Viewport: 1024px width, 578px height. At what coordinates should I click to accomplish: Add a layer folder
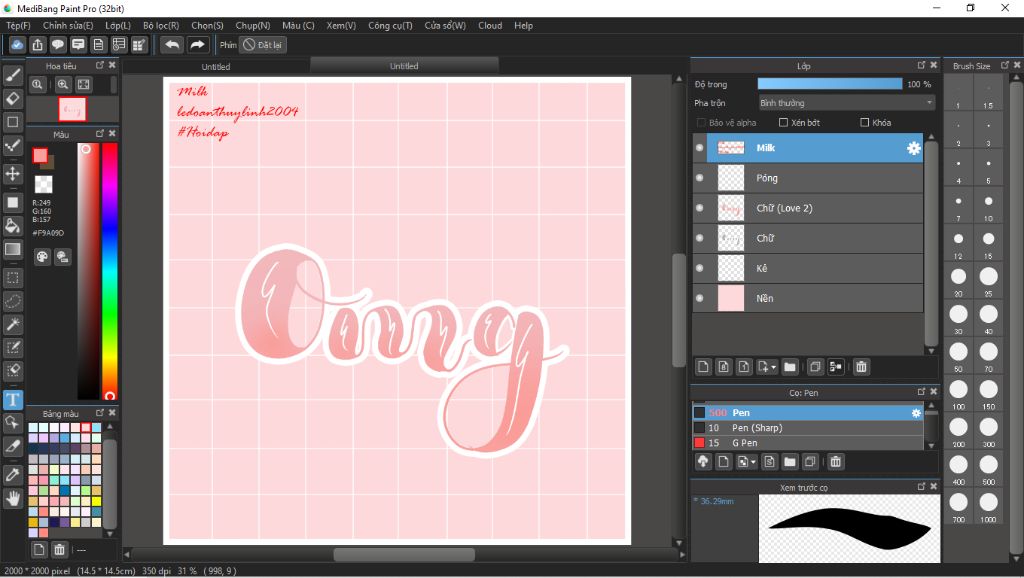point(790,367)
